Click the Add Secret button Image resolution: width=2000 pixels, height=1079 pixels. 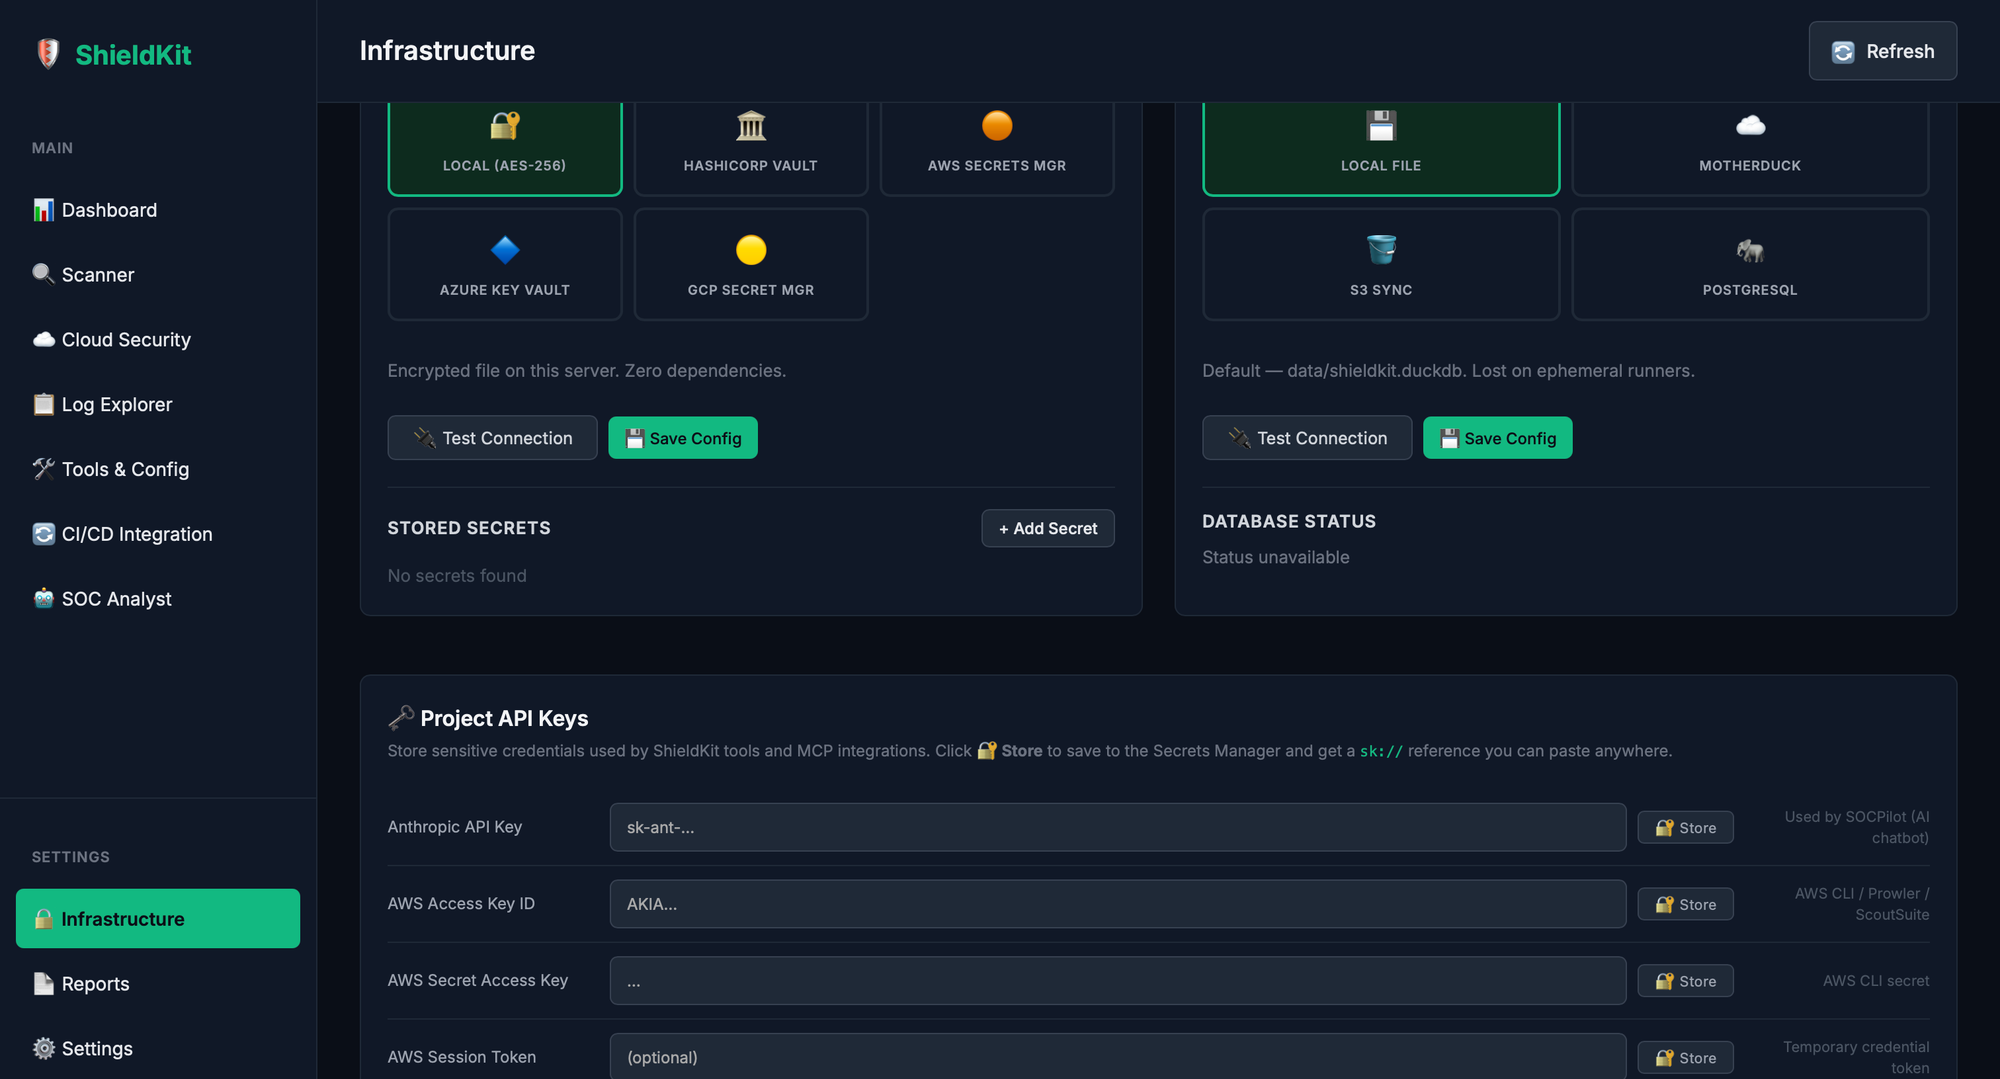point(1047,528)
